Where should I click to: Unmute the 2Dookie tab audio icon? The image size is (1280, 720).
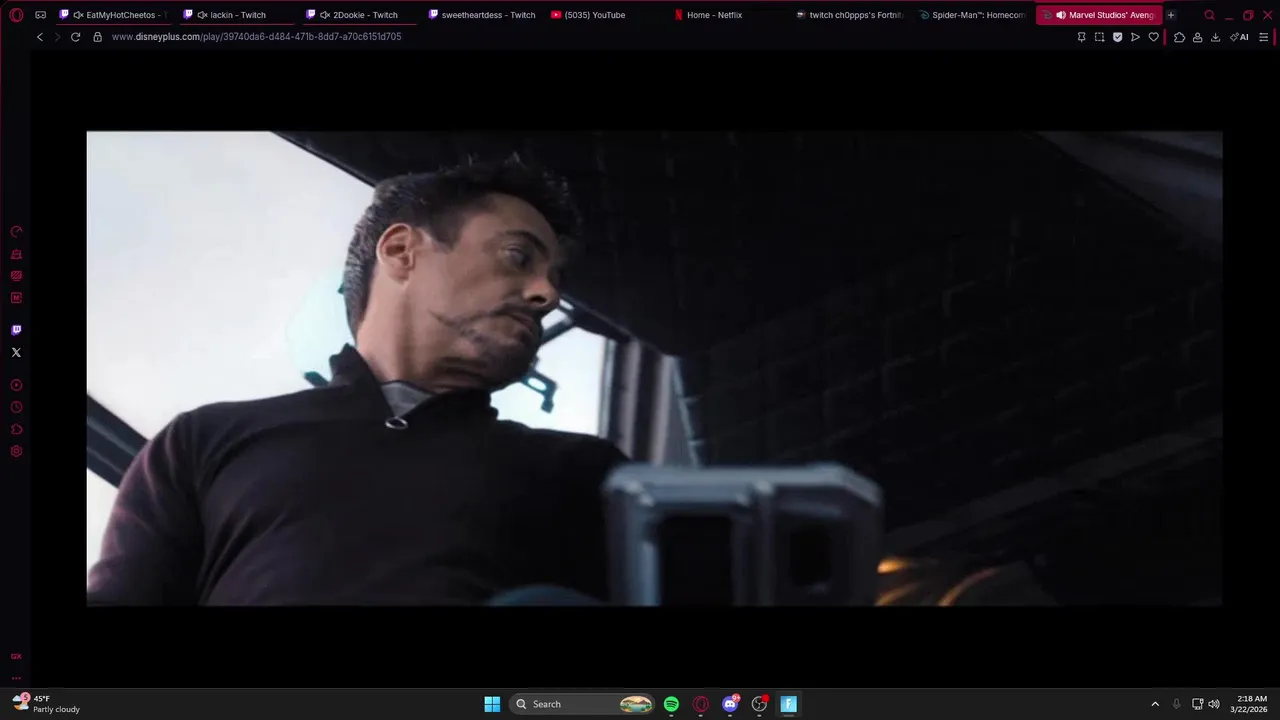(x=325, y=15)
